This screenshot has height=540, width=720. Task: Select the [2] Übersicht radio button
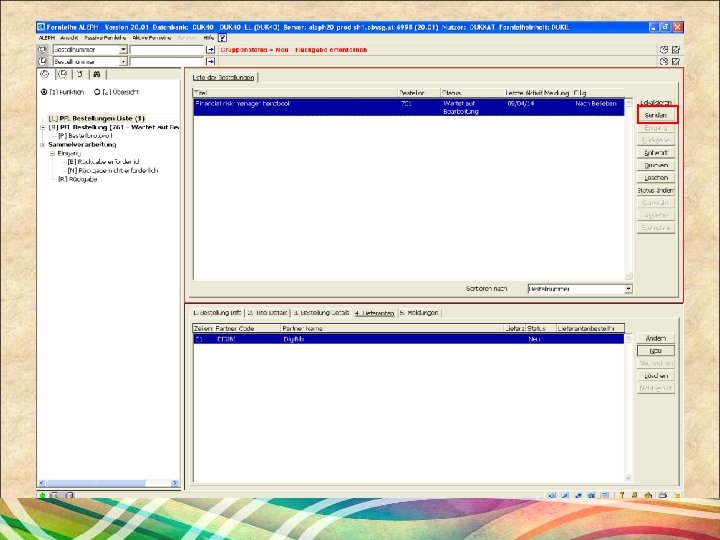tap(97, 92)
